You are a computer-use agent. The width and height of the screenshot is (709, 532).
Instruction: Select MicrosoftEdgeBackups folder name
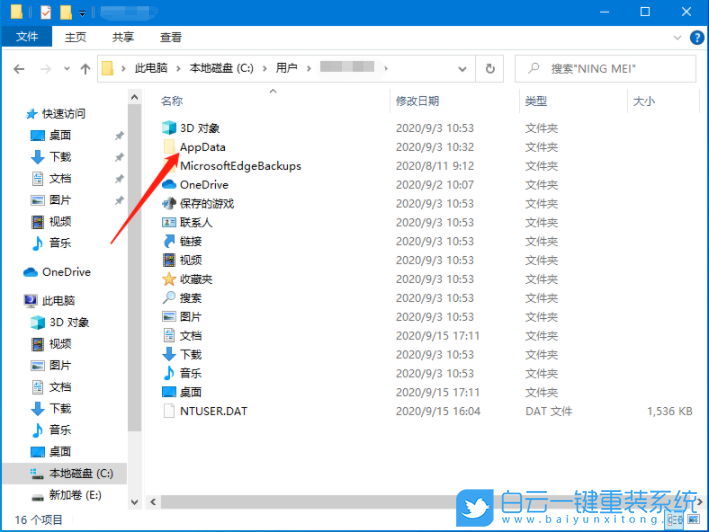click(x=241, y=166)
